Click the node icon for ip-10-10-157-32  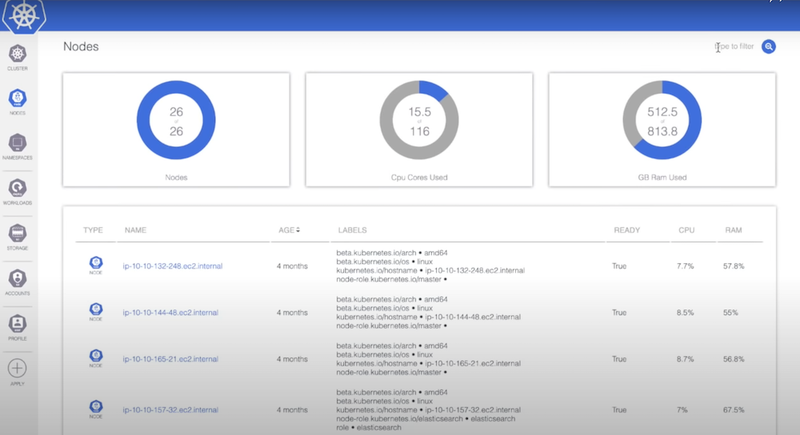[96, 408]
